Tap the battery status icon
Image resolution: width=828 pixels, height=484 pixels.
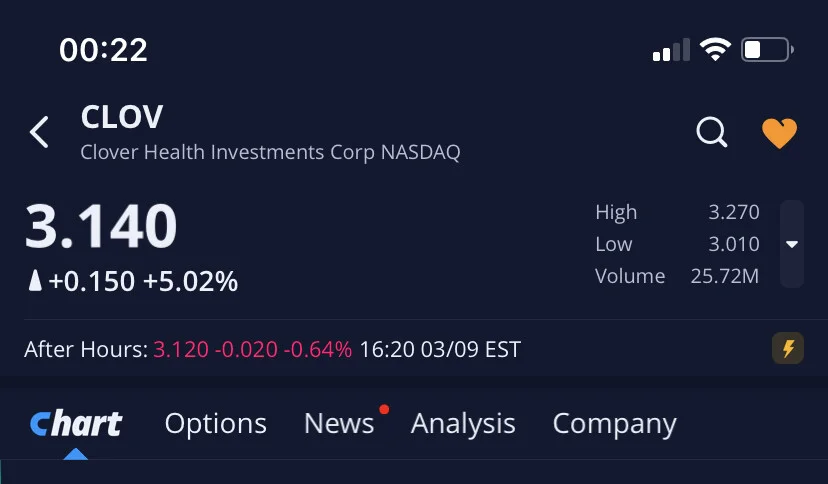click(x=767, y=50)
